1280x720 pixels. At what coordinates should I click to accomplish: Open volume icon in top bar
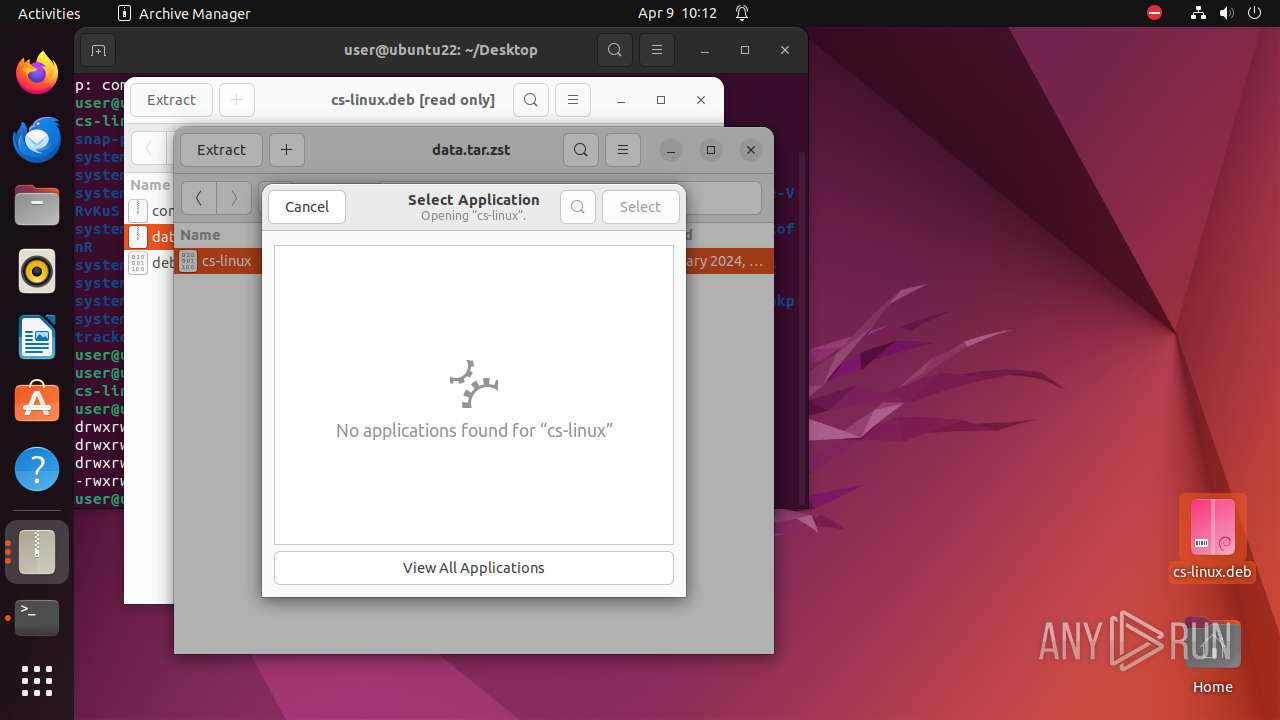coord(1227,13)
